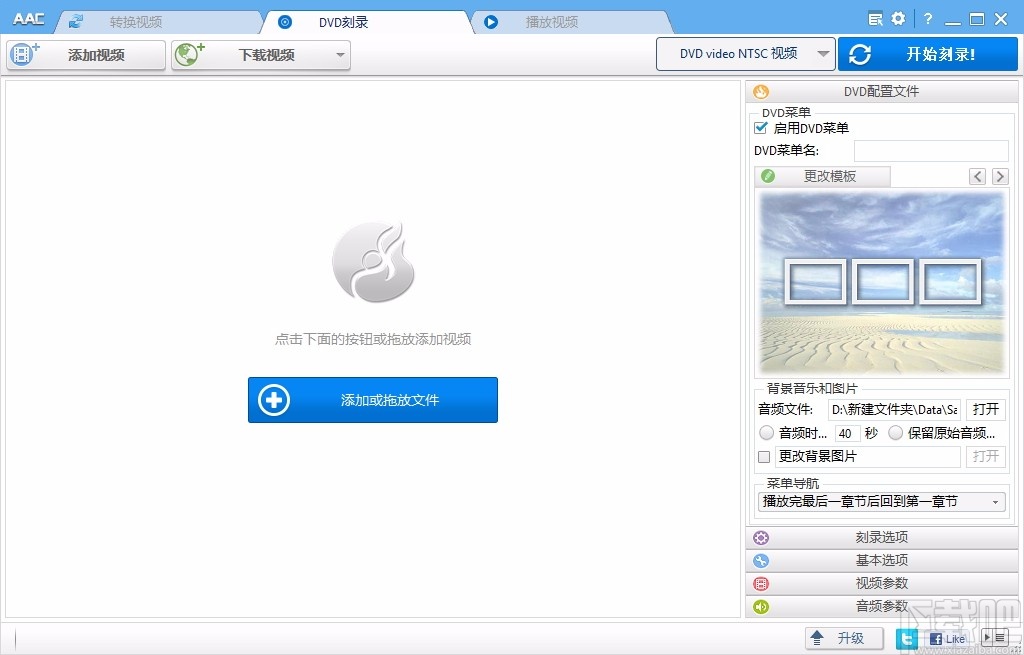Select the 音频时长 40 seconds option

(x=764, y=433)
